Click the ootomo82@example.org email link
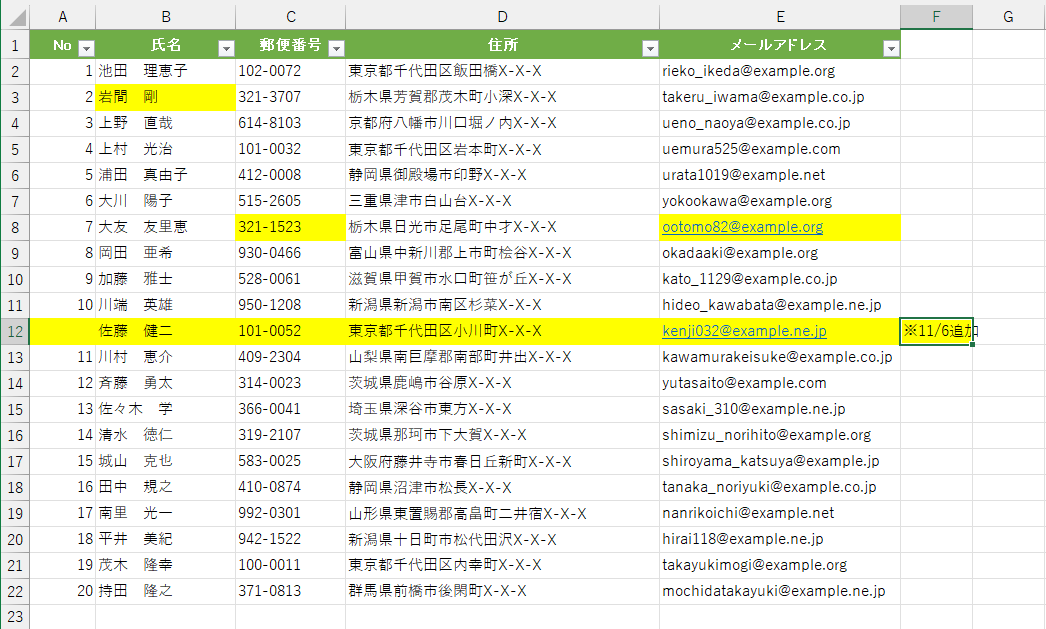 coord(742,227)
